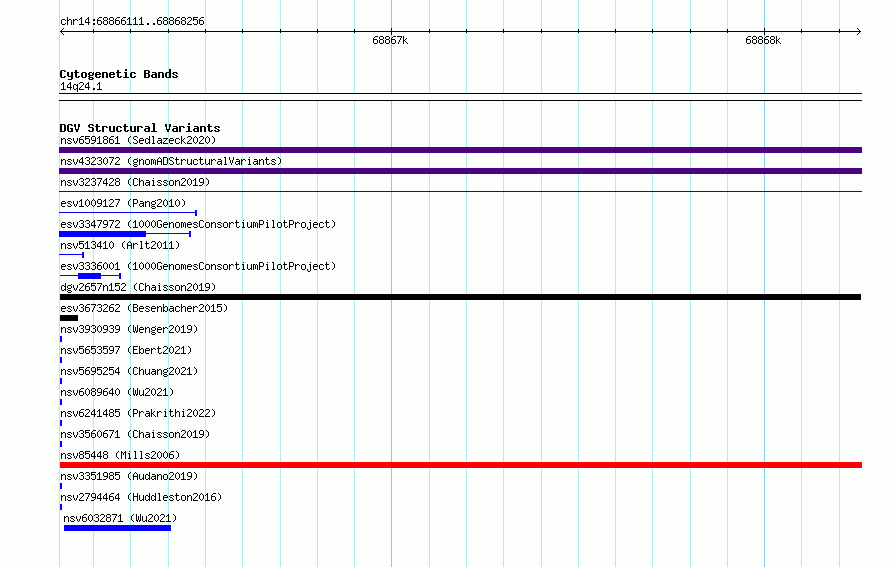The image size is (890, 567).
Task: Click the blue bar under nsv6032871
Action: (x=117, y=528)
